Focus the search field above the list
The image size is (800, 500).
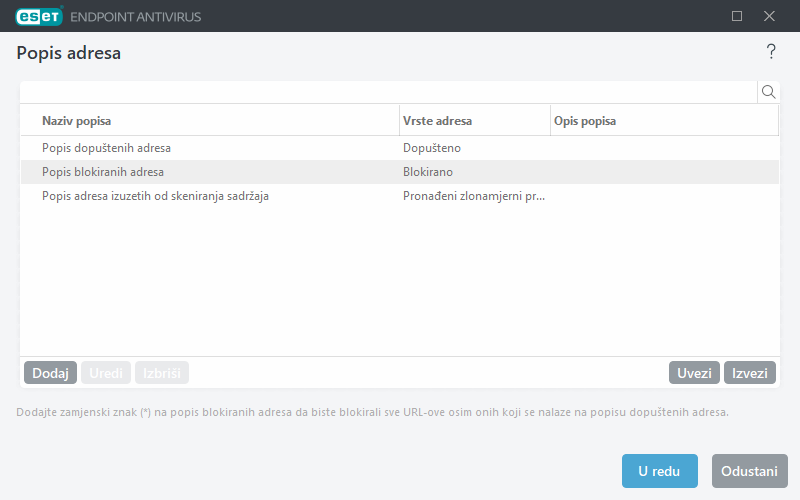coord(388,92)
